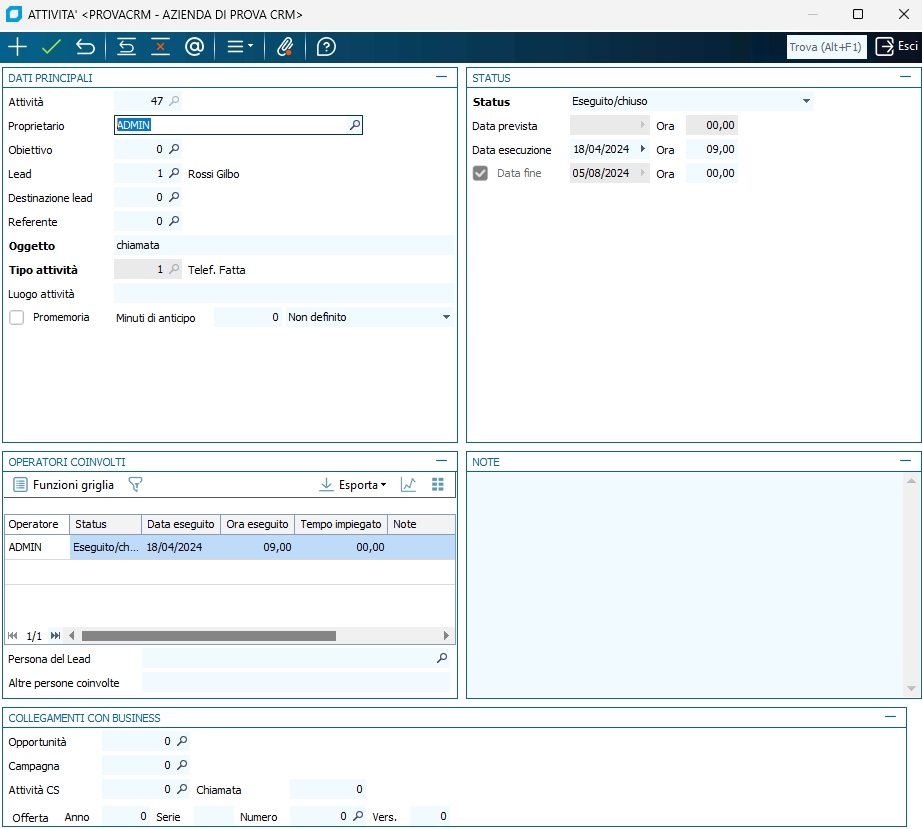Viewport: 922px width, 829px height.
Task: Enable the Promemoria checkbox
Action: pyautogui.click(x=17, y=317)
